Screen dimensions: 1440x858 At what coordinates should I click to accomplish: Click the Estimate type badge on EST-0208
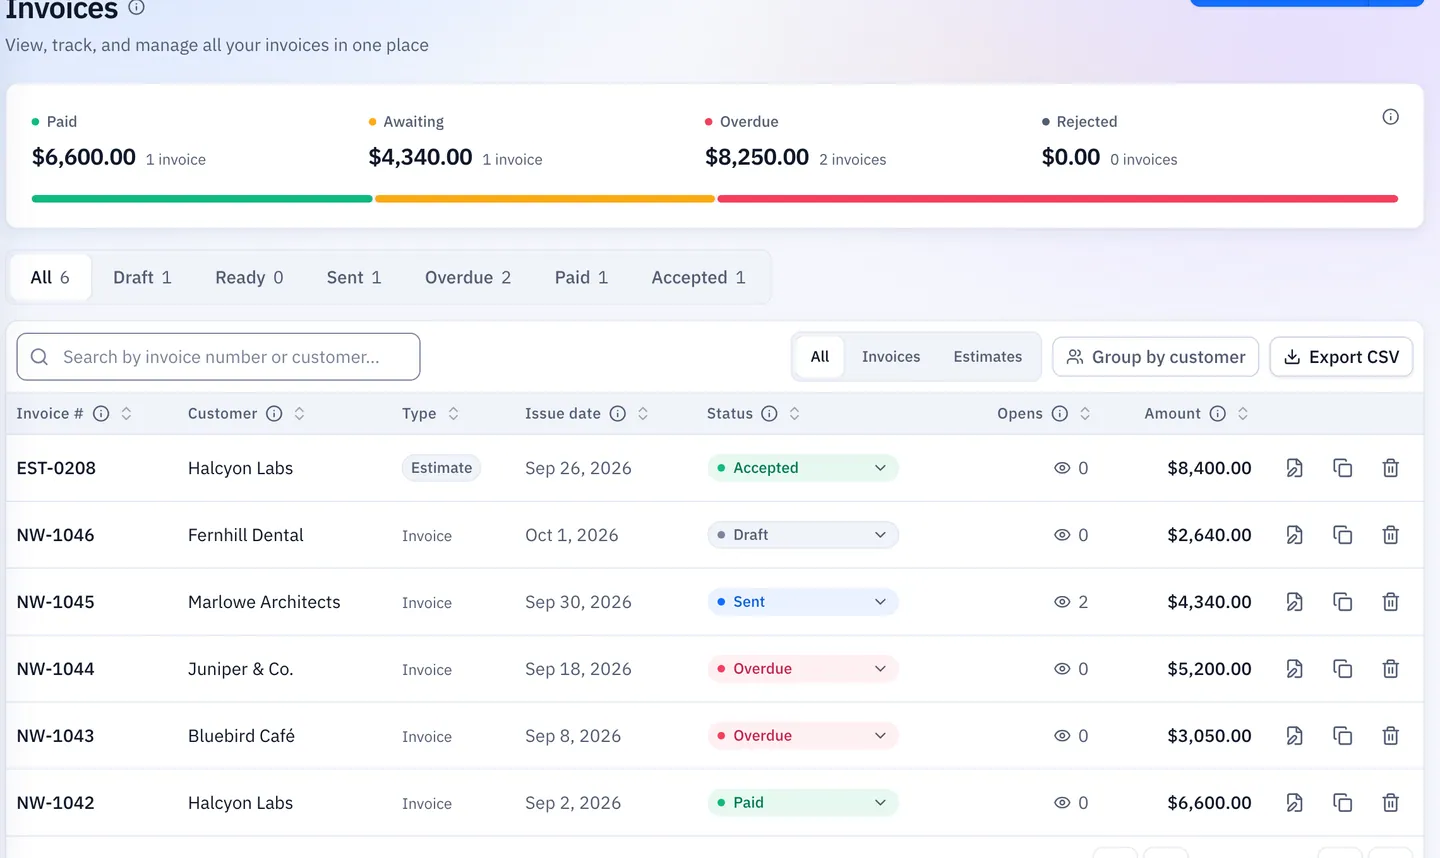pyautogui.click(x=441, y=468)
